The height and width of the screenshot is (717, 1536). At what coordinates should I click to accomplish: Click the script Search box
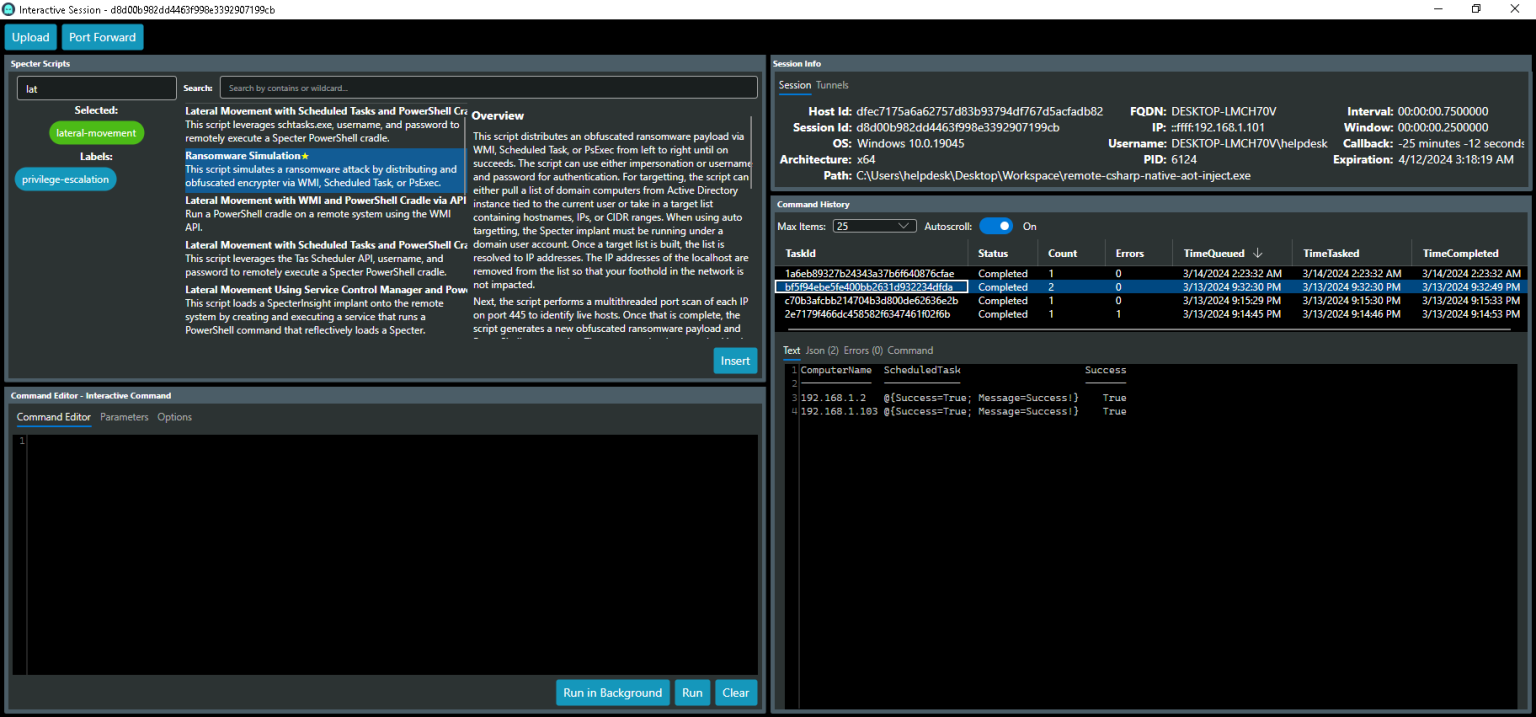tap(488, 88)
